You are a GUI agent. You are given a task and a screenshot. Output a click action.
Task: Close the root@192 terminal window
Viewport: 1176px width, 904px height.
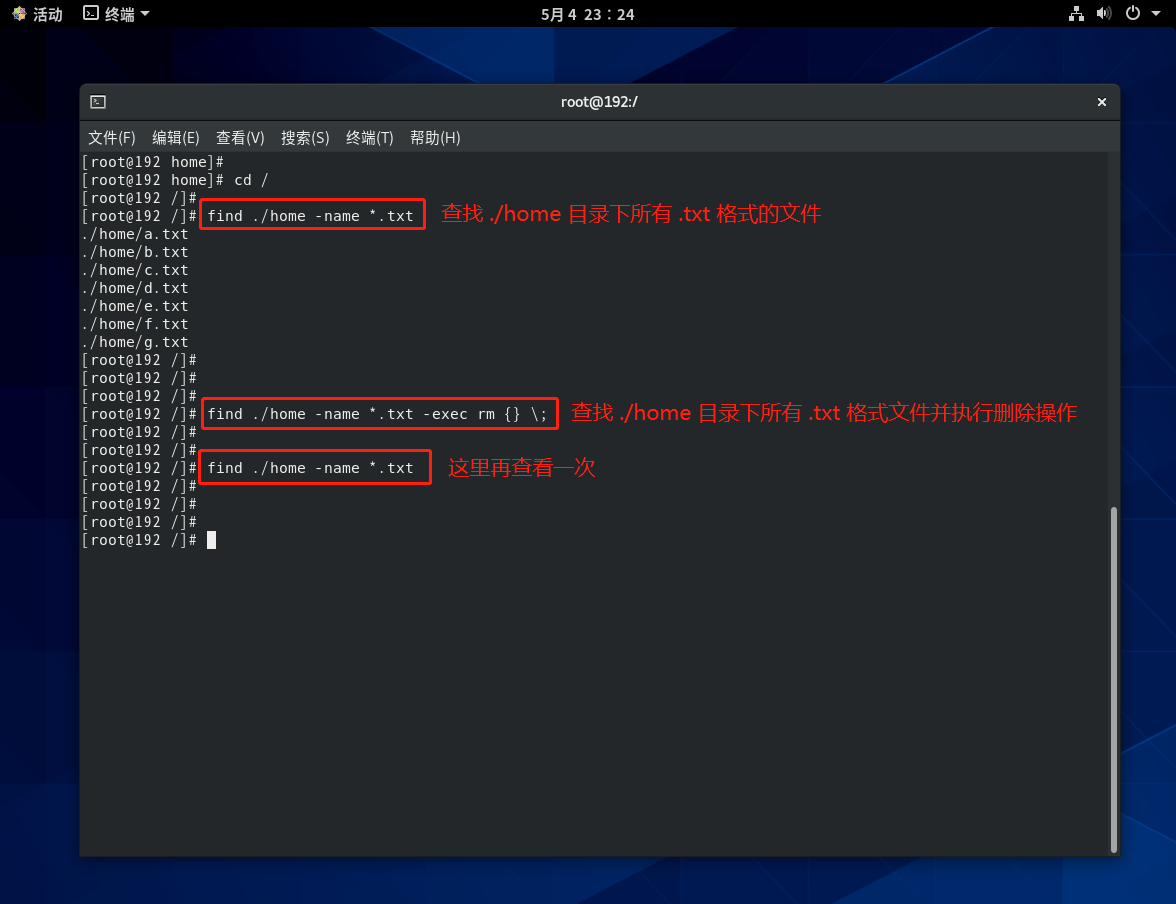[x=1102, y=102]
